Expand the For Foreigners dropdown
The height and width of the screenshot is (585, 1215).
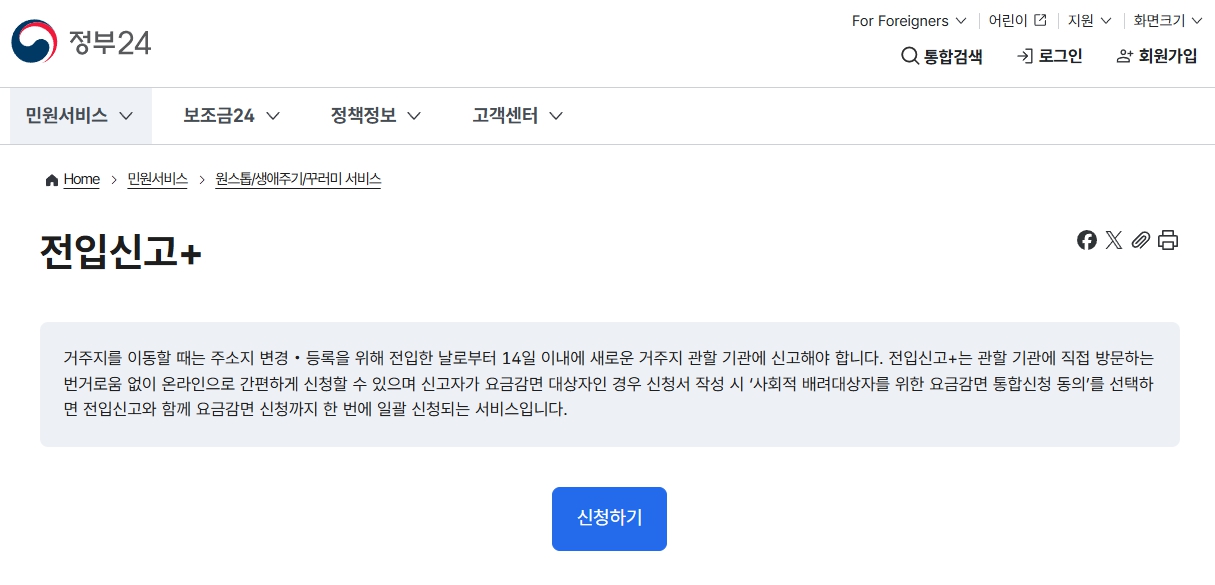907,20
